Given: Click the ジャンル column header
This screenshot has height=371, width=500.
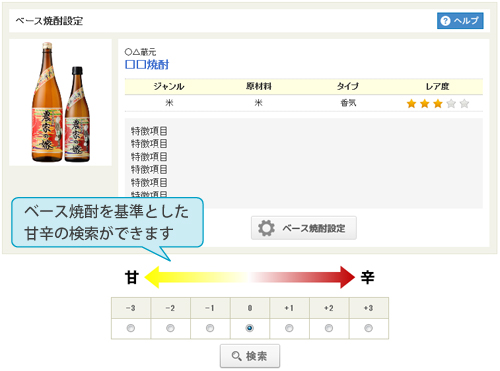Looking at the screenshot, I should (x=169, y=87).
